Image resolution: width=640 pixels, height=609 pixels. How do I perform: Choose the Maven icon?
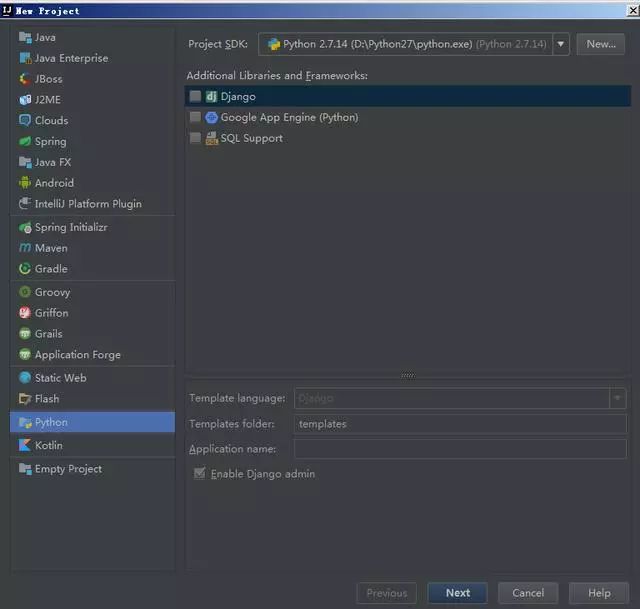25,248
